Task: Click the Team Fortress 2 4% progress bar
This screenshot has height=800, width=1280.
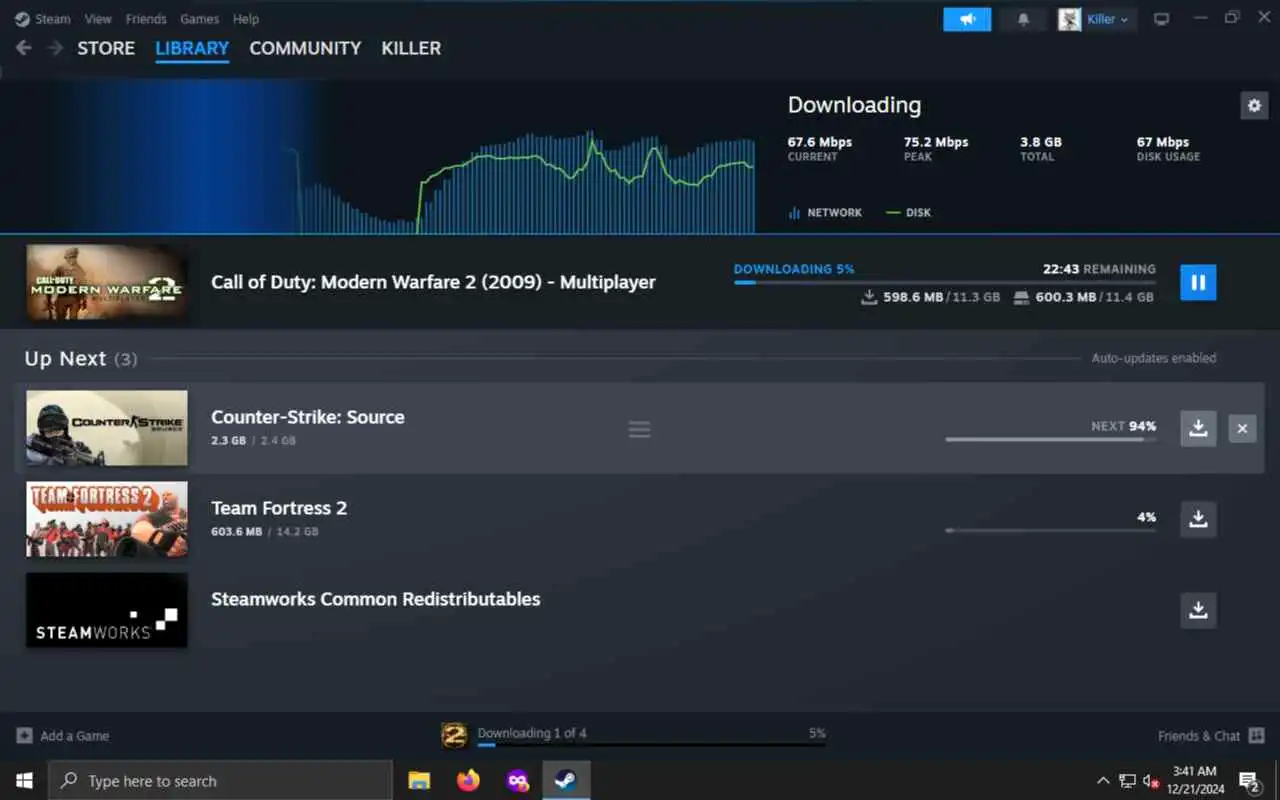Action: coord(1050,530)
